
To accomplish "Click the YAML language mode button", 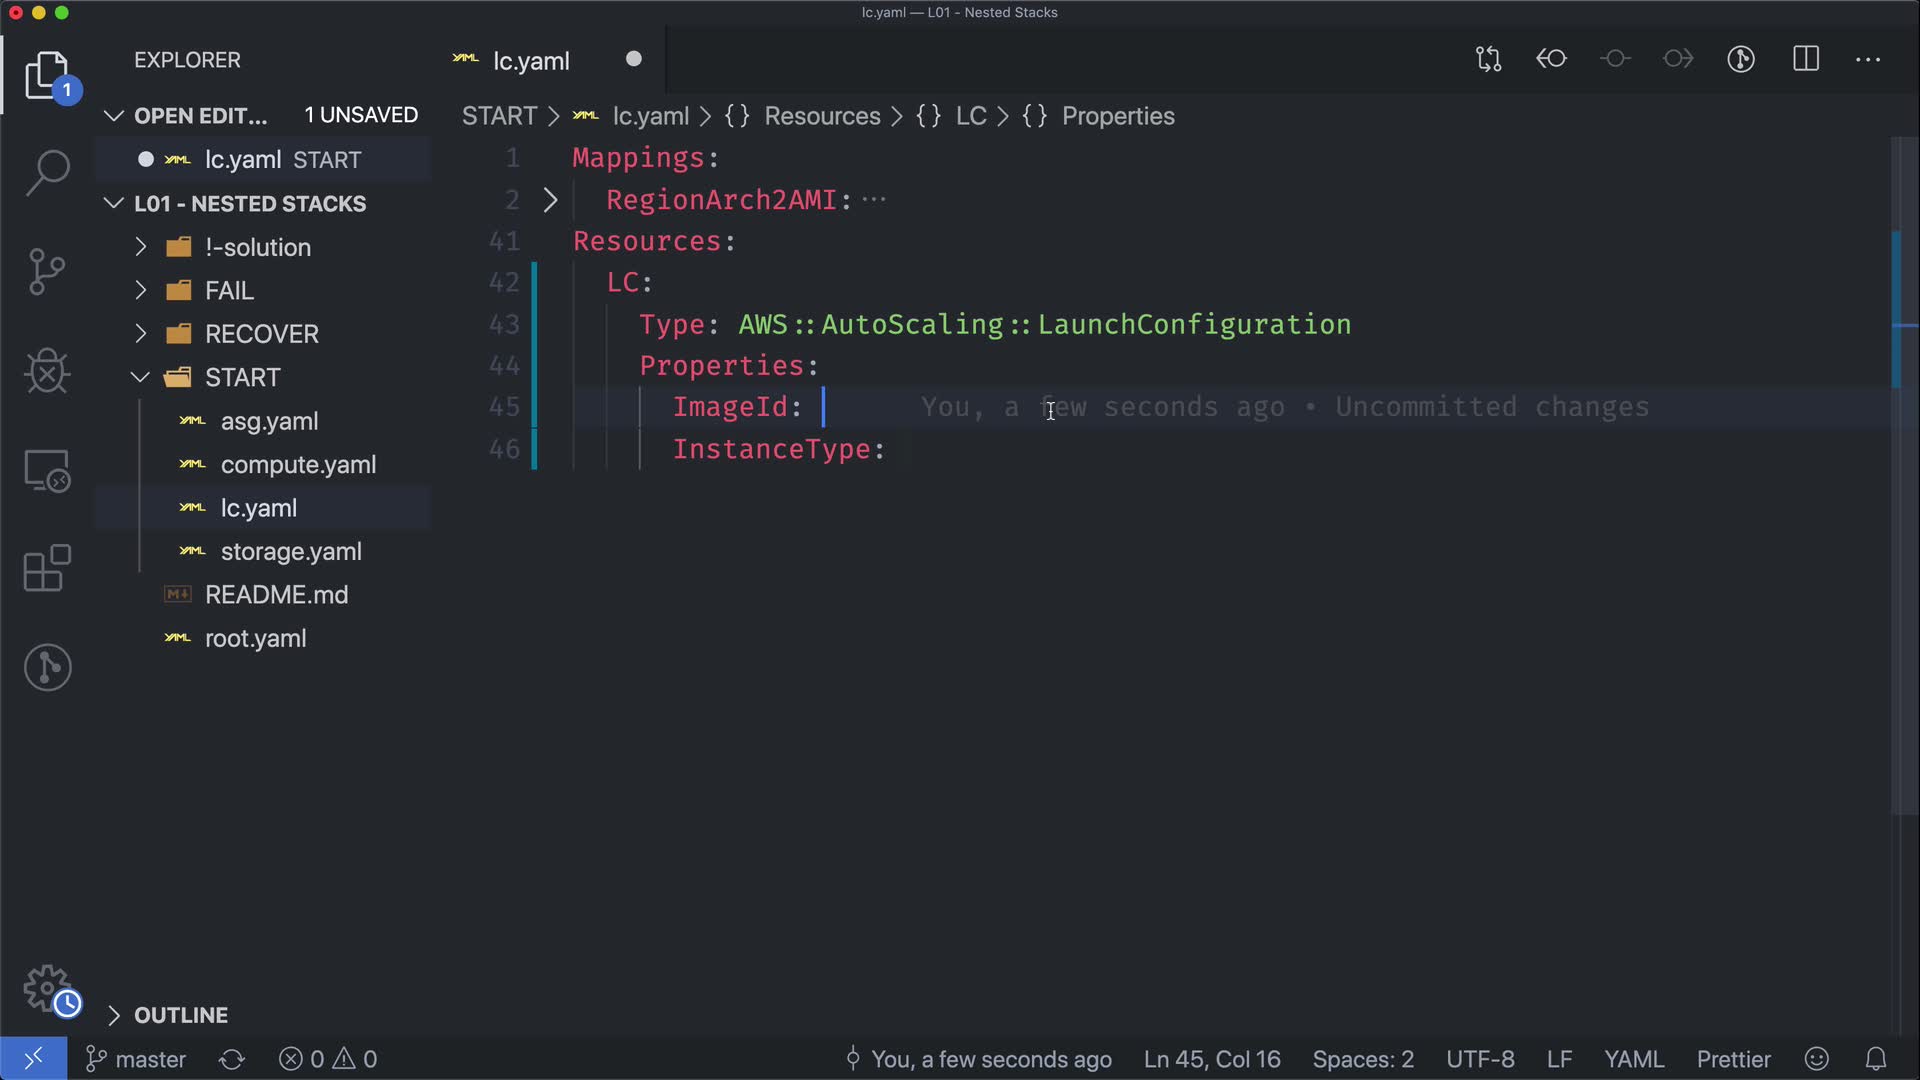I will [1633, 1059].
